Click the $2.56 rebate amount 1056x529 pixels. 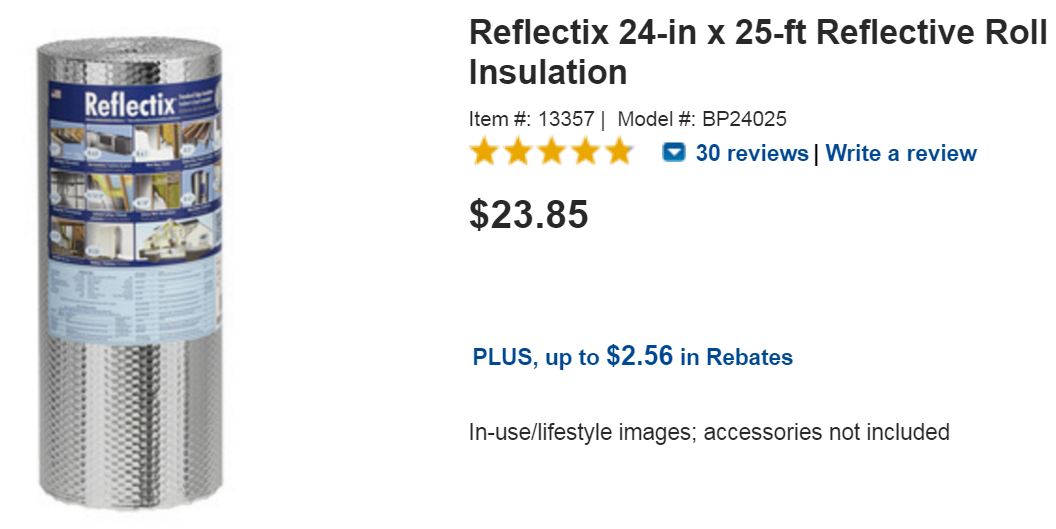(x=639, y=356)
